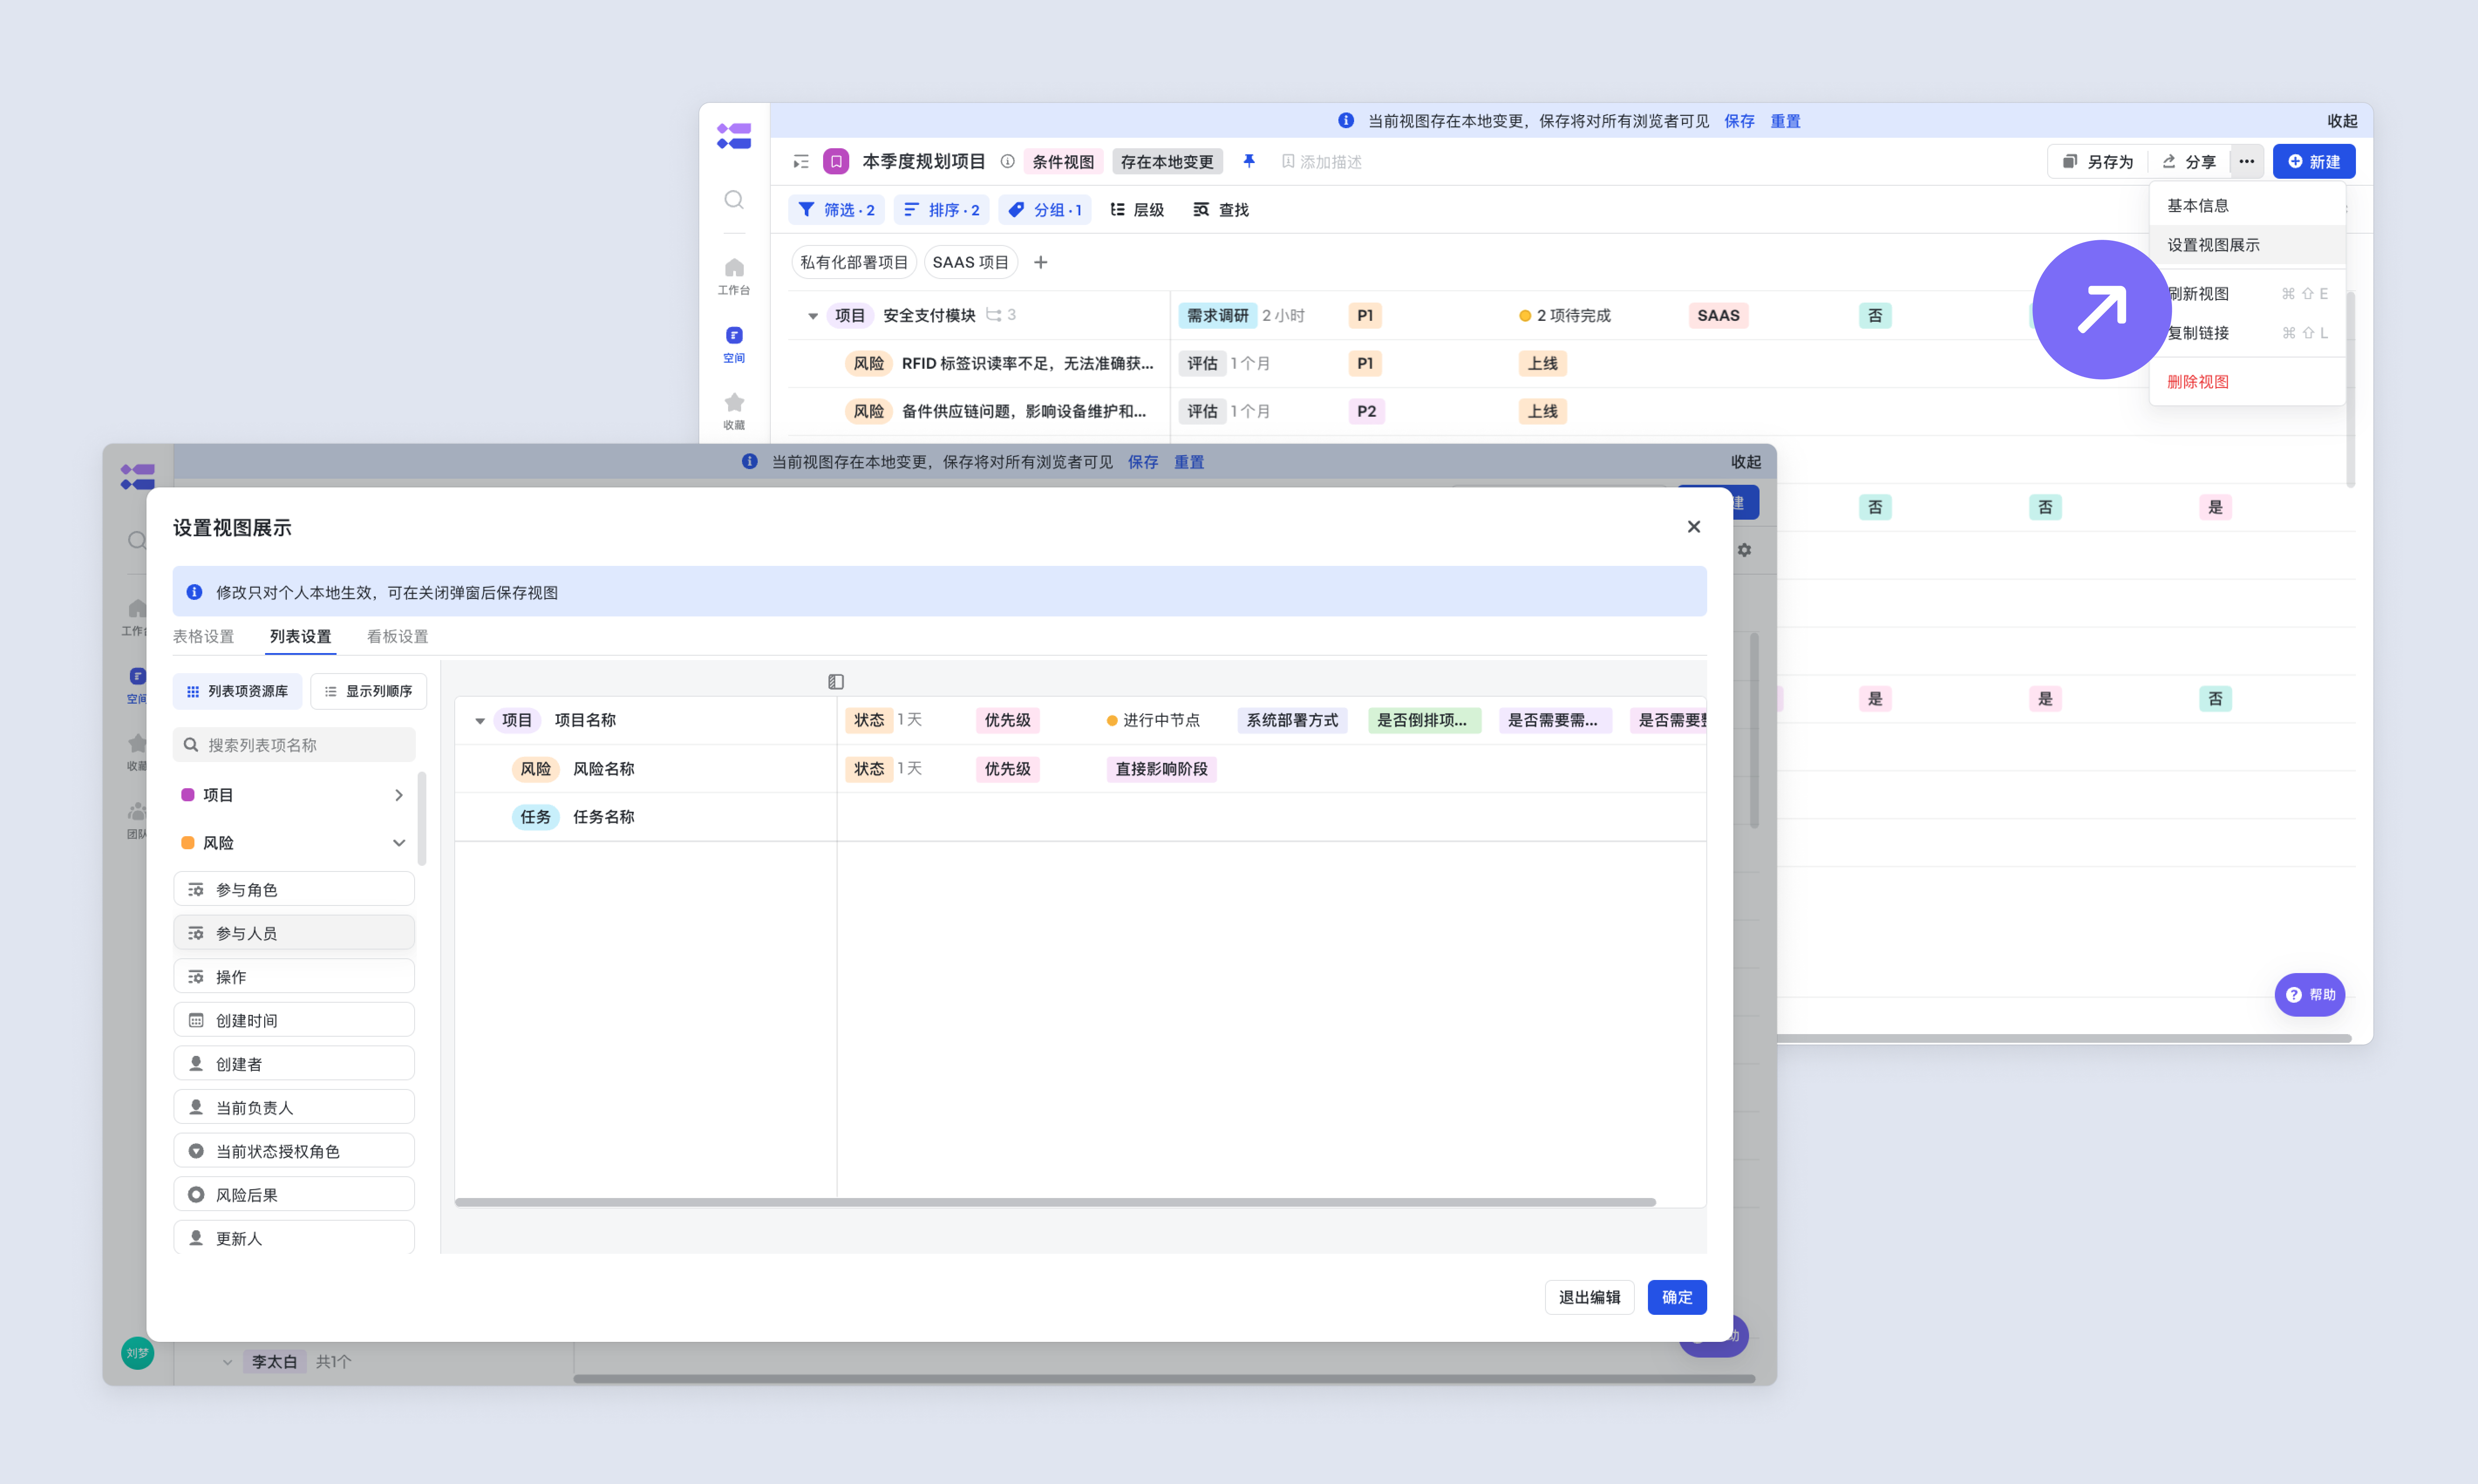Click 风险后果 list item
The image size is (2478, 1484).
tap(294, 1195)
